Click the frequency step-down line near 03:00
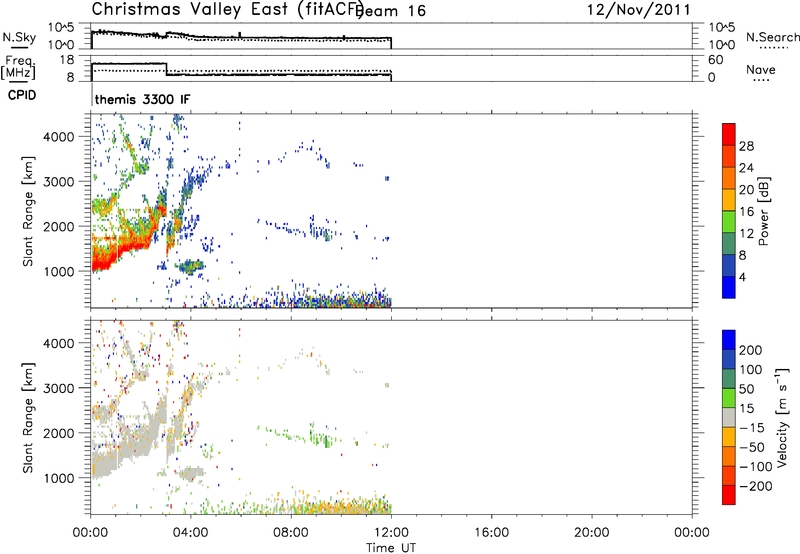800x554 pixels. tap(167, 69)
